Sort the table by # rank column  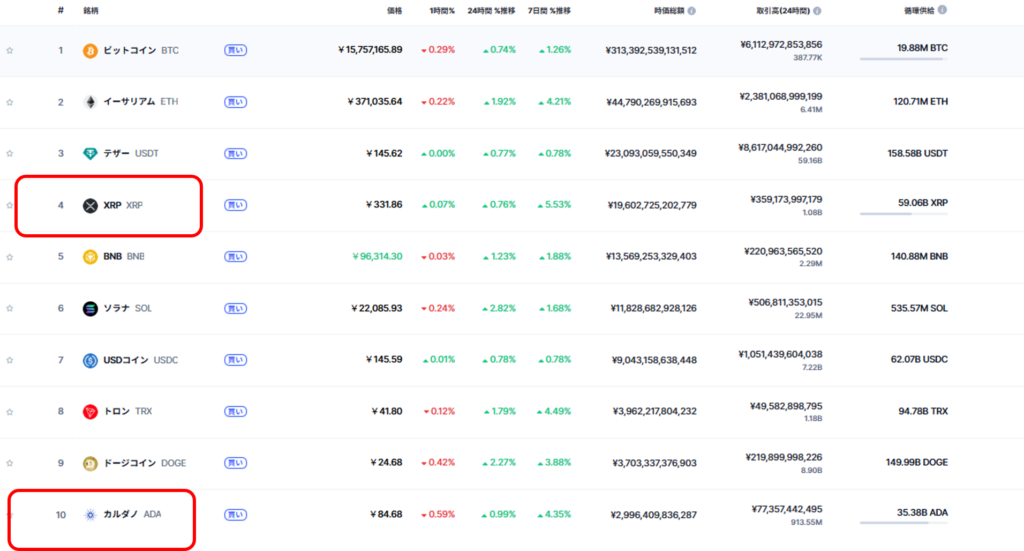[x=61, y=10]
